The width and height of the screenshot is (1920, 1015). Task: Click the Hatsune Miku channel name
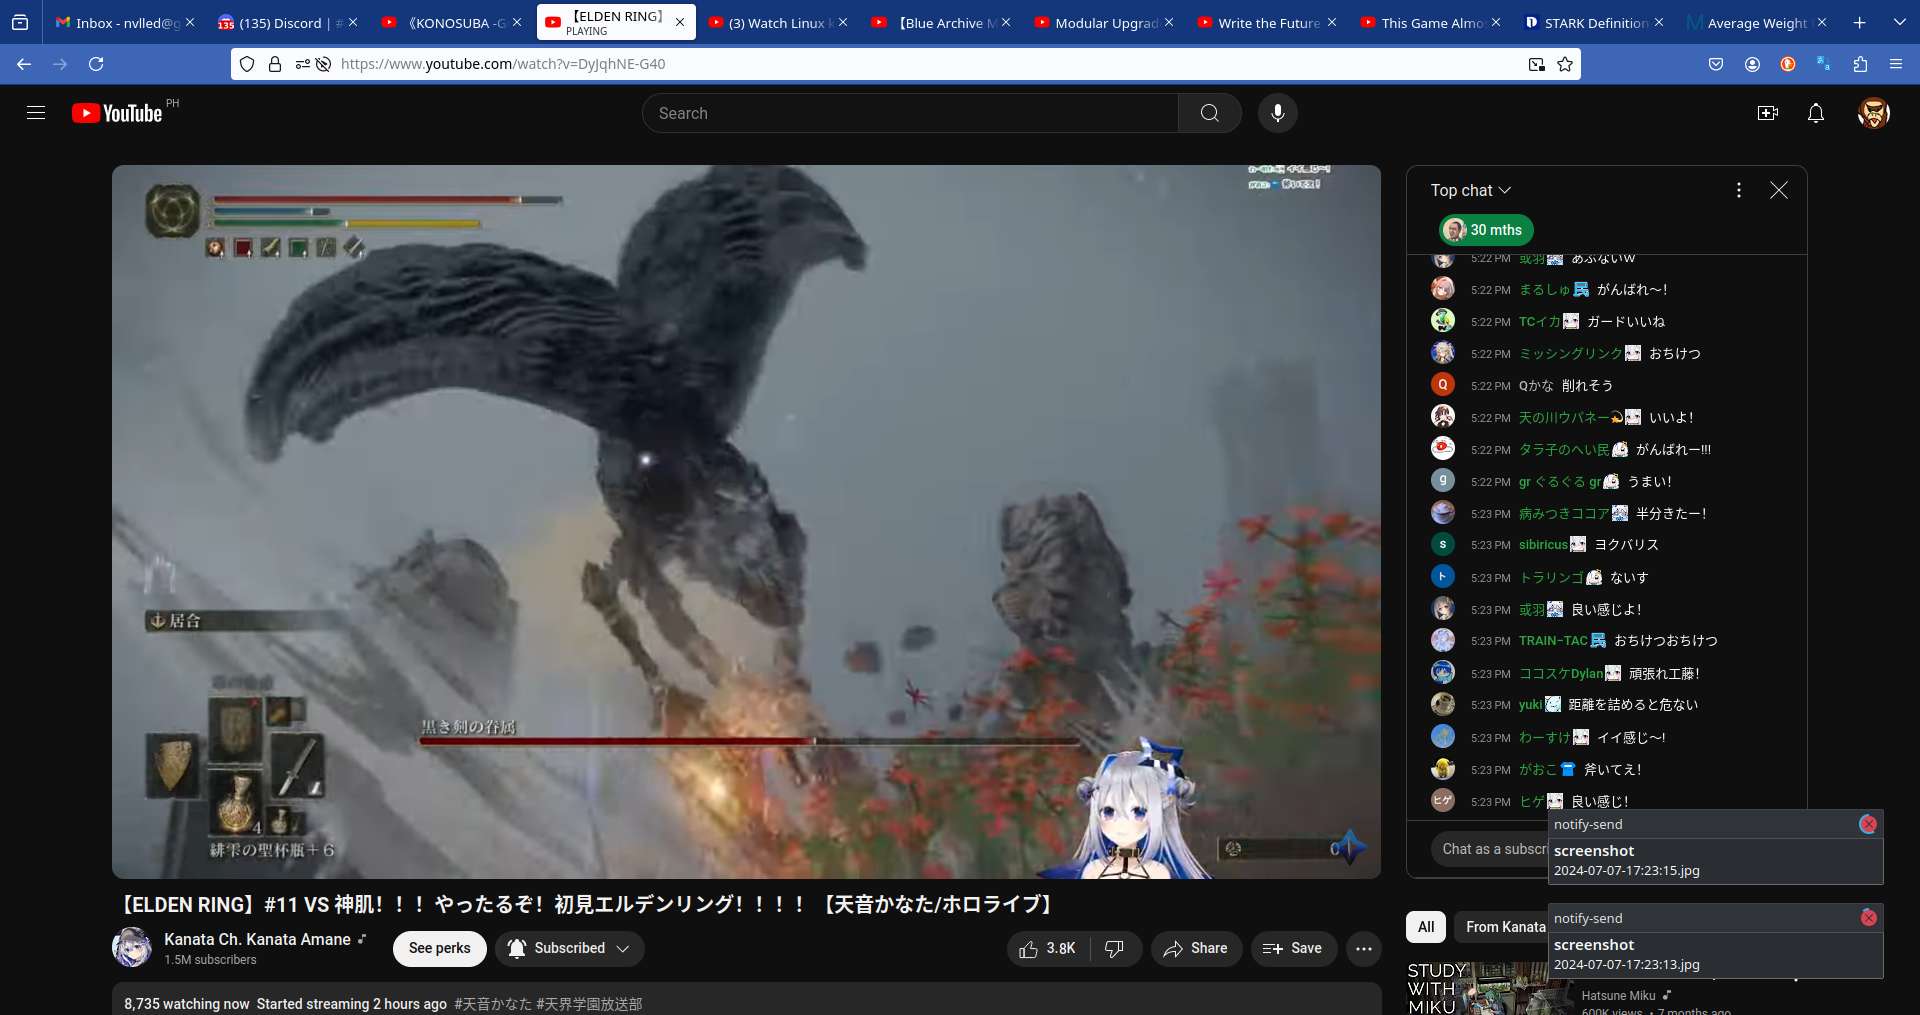tap(1618, 996)
